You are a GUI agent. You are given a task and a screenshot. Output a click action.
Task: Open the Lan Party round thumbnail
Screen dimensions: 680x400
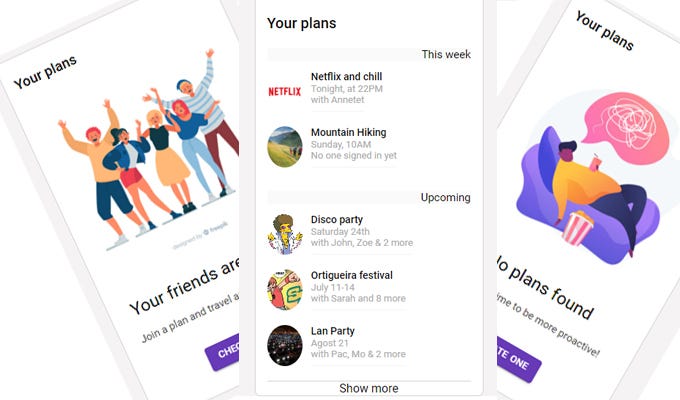tap(284, 345)
